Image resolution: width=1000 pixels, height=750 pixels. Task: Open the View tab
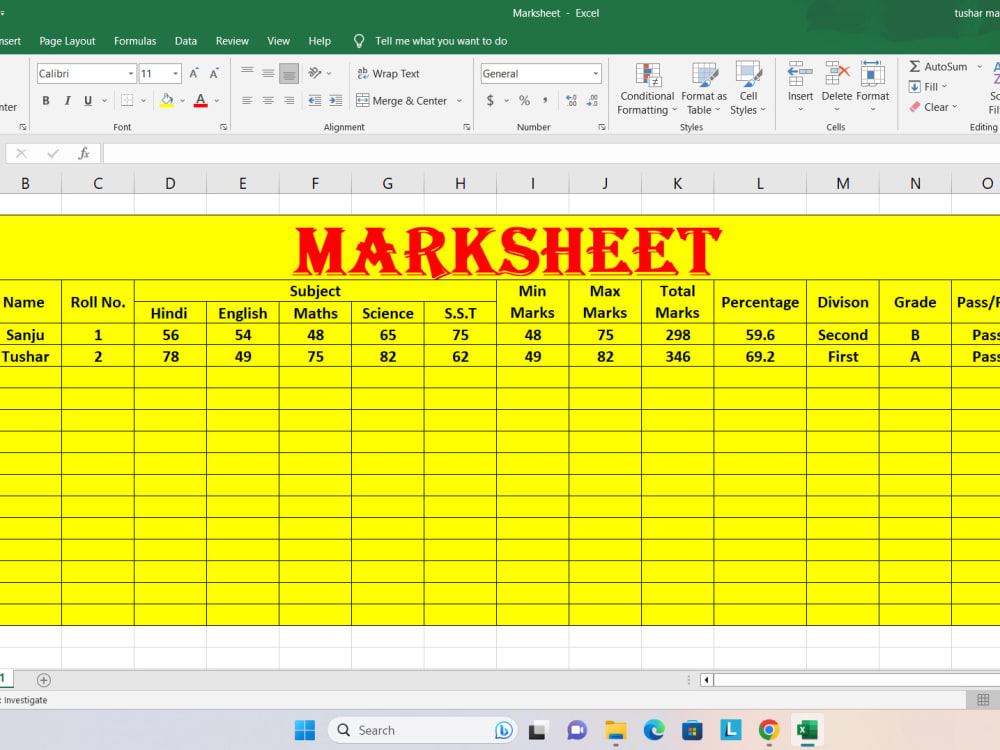click(x=278, y=41)
